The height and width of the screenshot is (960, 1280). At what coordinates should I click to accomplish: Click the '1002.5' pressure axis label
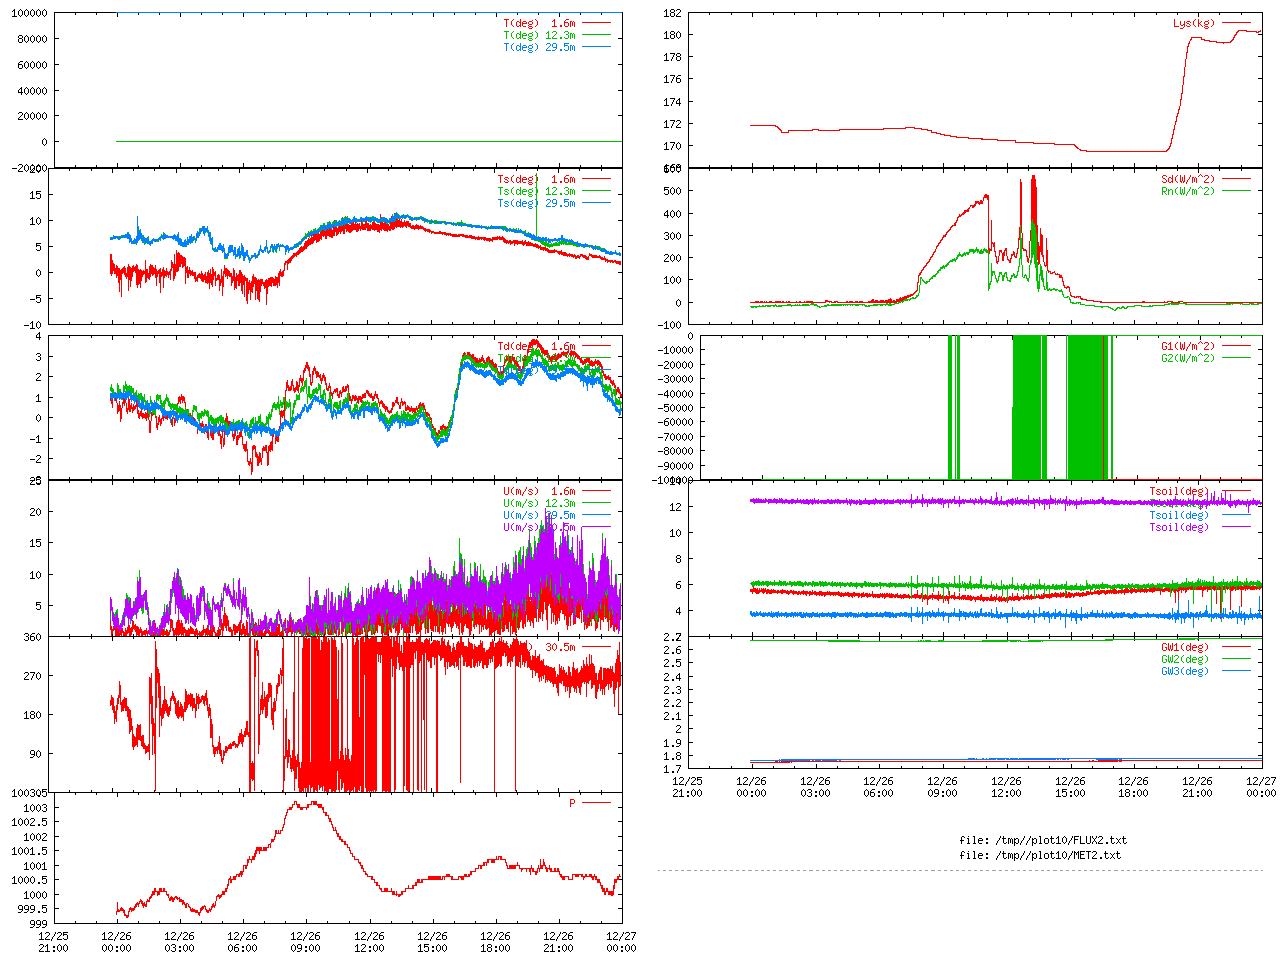click(x=29, y=823)
